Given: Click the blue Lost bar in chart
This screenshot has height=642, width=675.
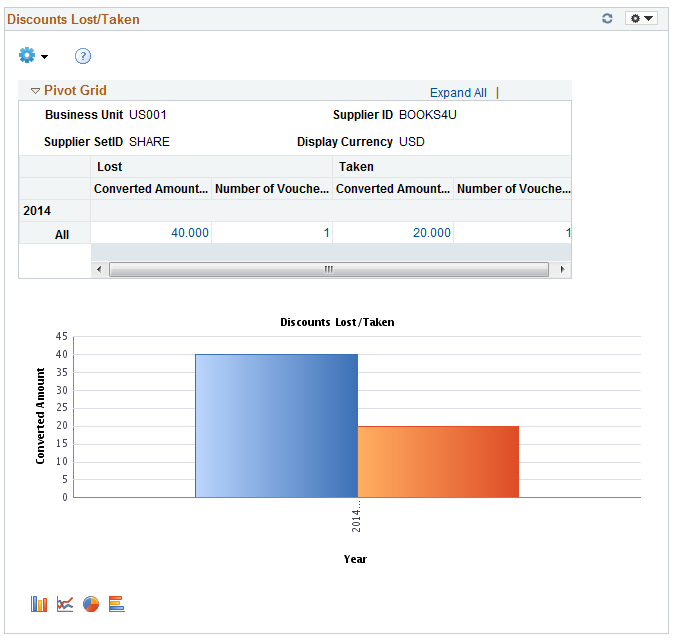Looking at the screenshot, I should pyautogui.click(x=276, y=425).
